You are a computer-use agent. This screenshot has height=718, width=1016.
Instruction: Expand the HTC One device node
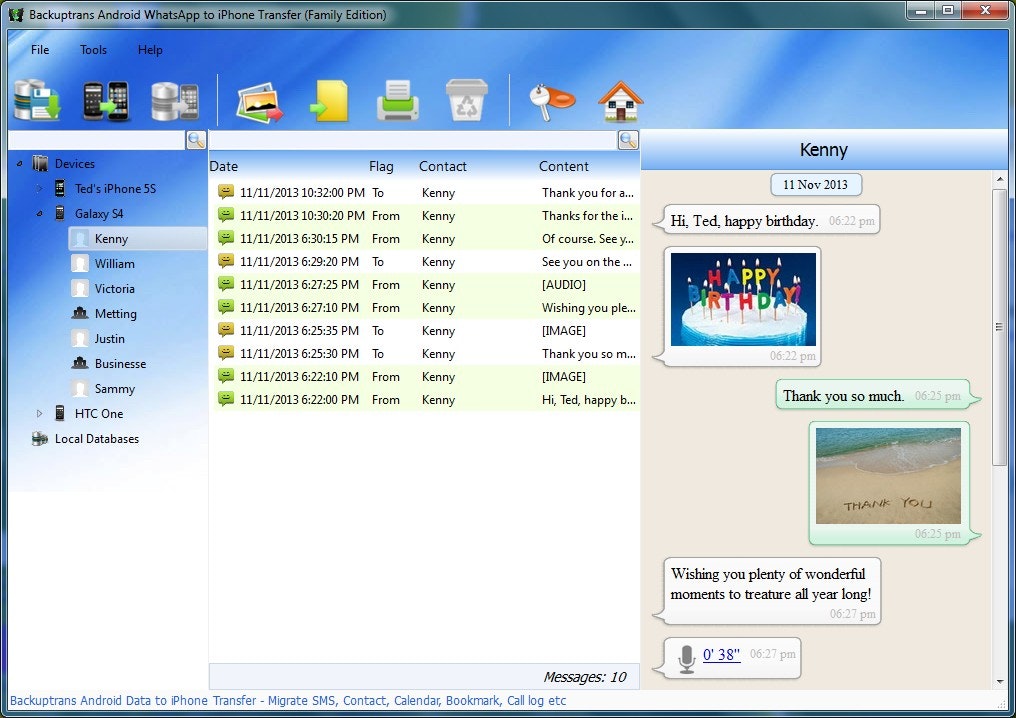[41, 413]
